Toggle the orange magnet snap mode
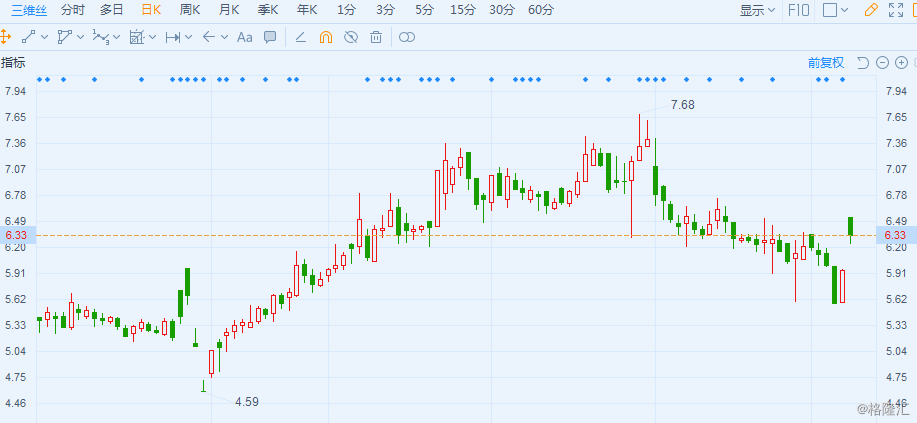Screen dimensions: 917x423 pyautogui.click(x=325, y=37)
